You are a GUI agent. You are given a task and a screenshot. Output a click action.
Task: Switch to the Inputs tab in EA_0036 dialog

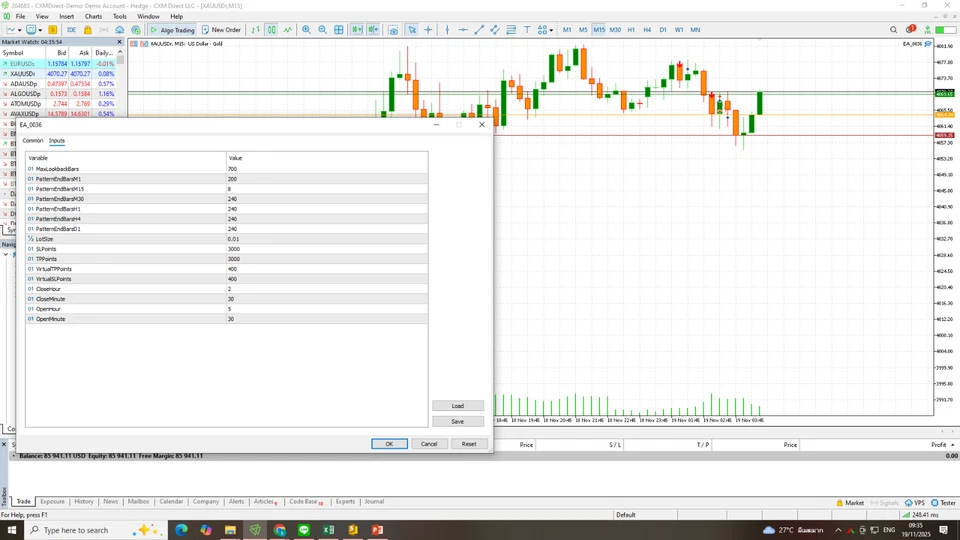click(57, 141)
